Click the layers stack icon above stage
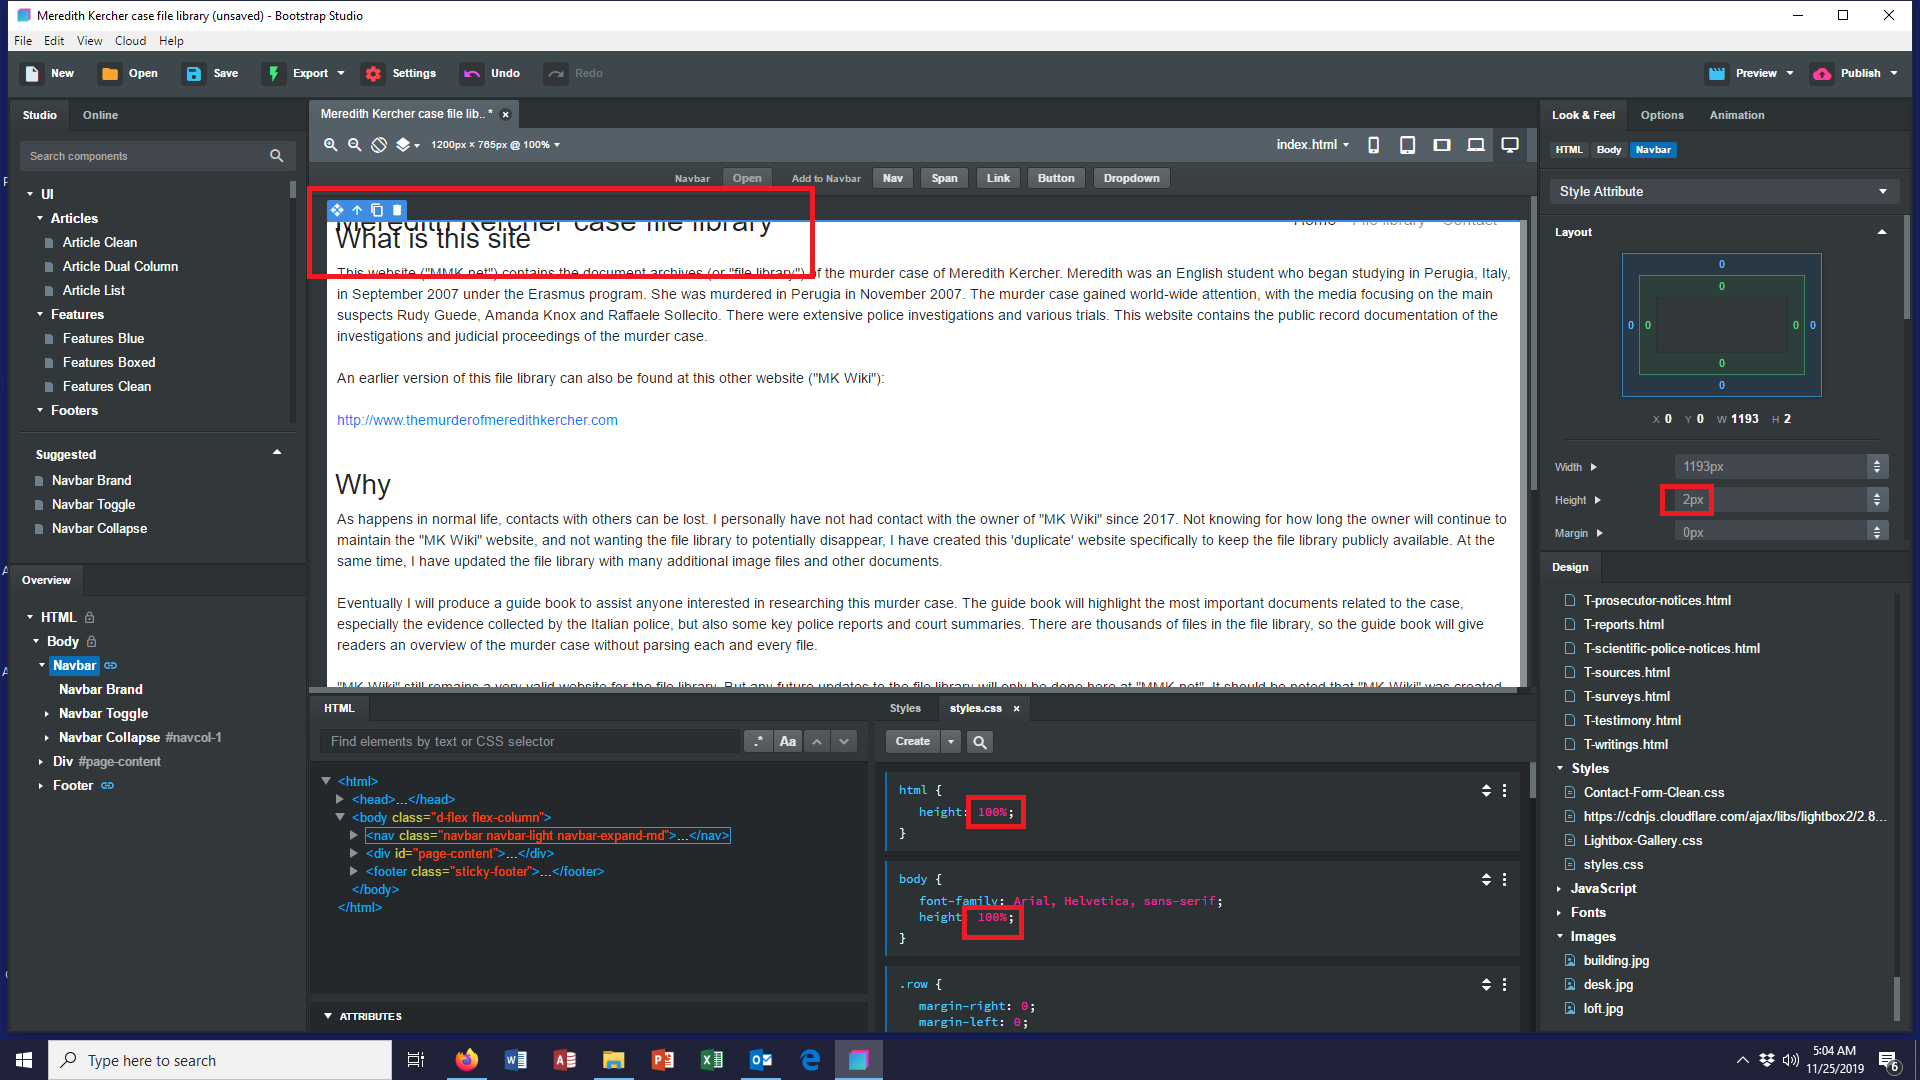 402,145
